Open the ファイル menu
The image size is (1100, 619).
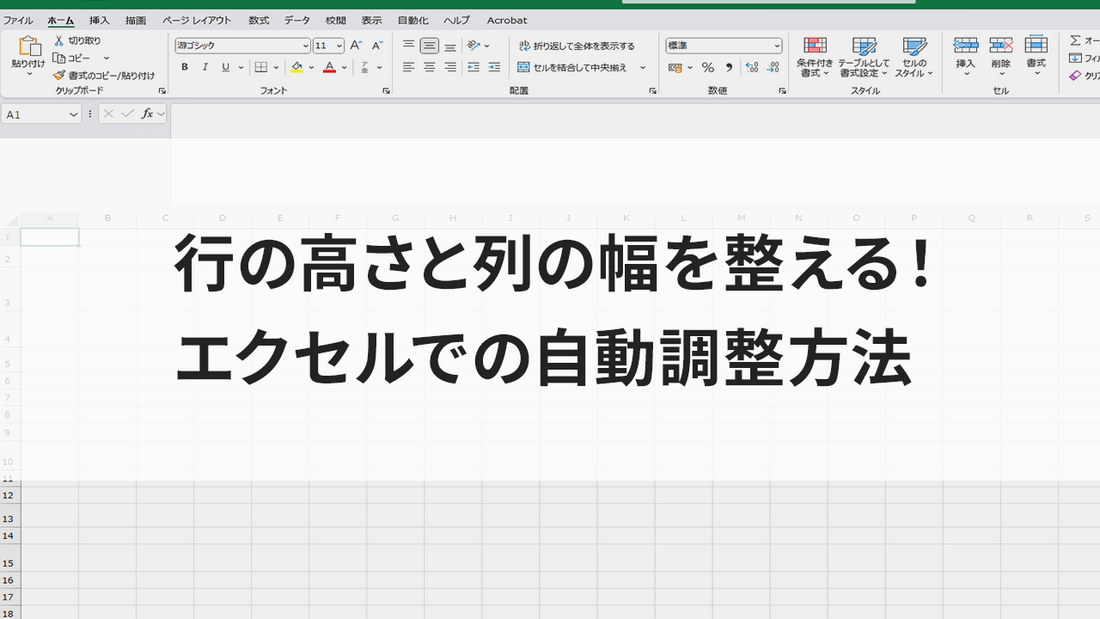19,20
